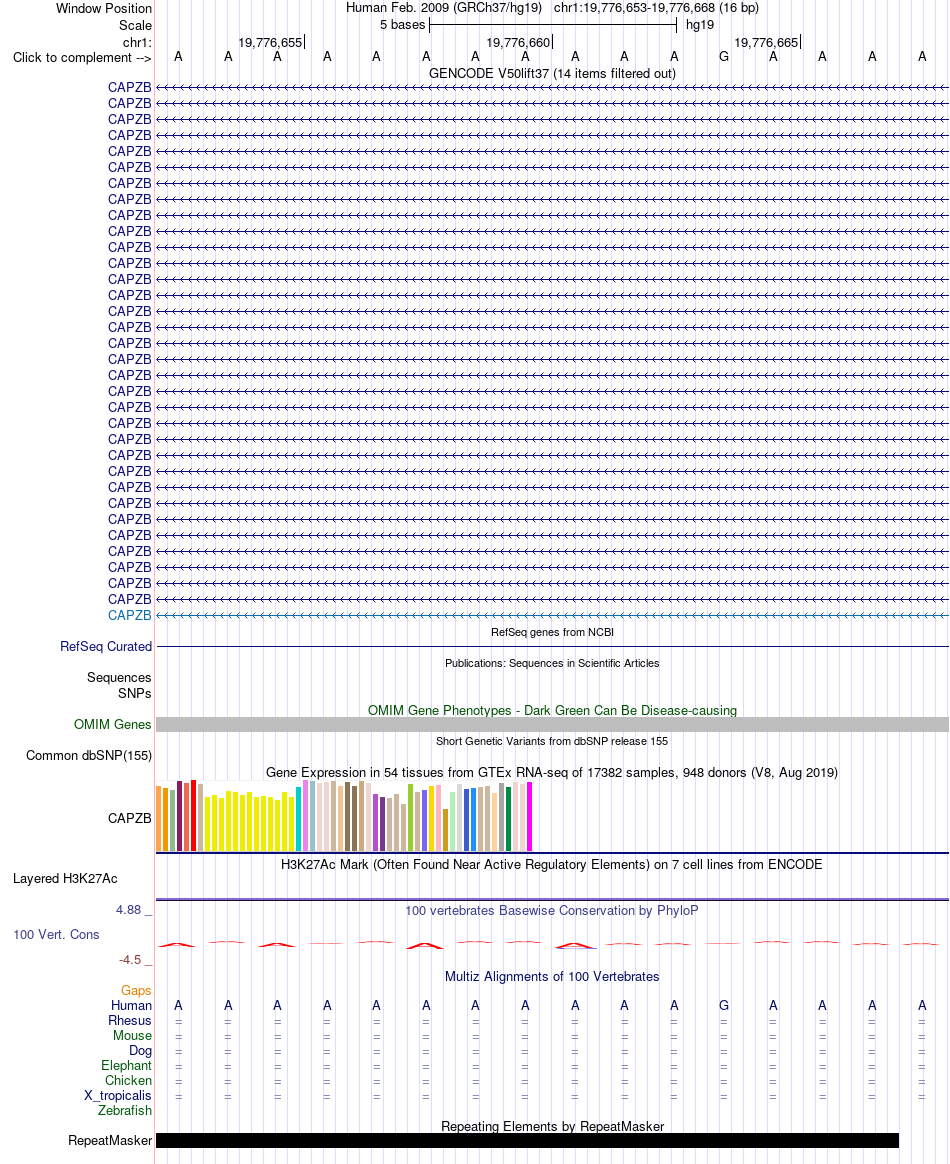This screenshot has height=1164, width=950.
Task: Open 'OMIM Gene Phenotypes' track title
Action: [552, 710]
